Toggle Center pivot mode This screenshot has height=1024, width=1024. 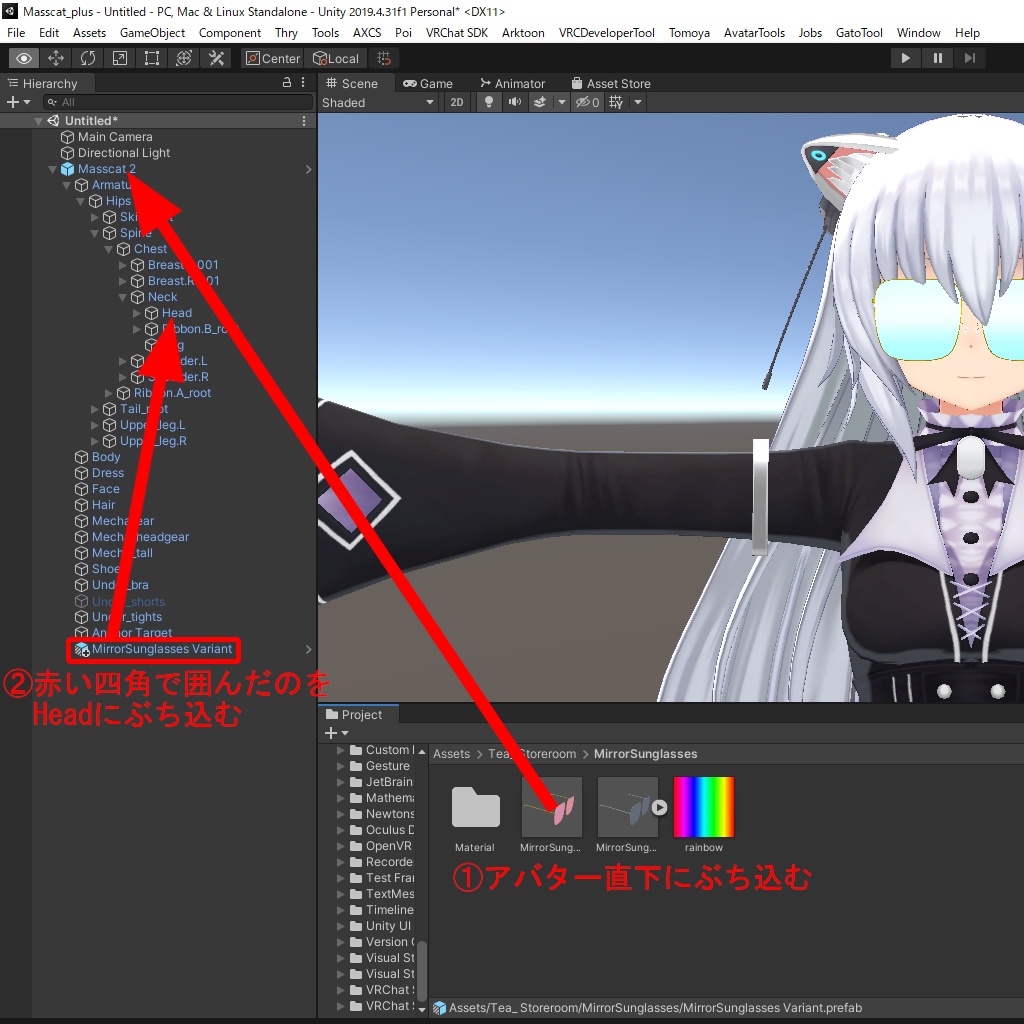[272, 58]
